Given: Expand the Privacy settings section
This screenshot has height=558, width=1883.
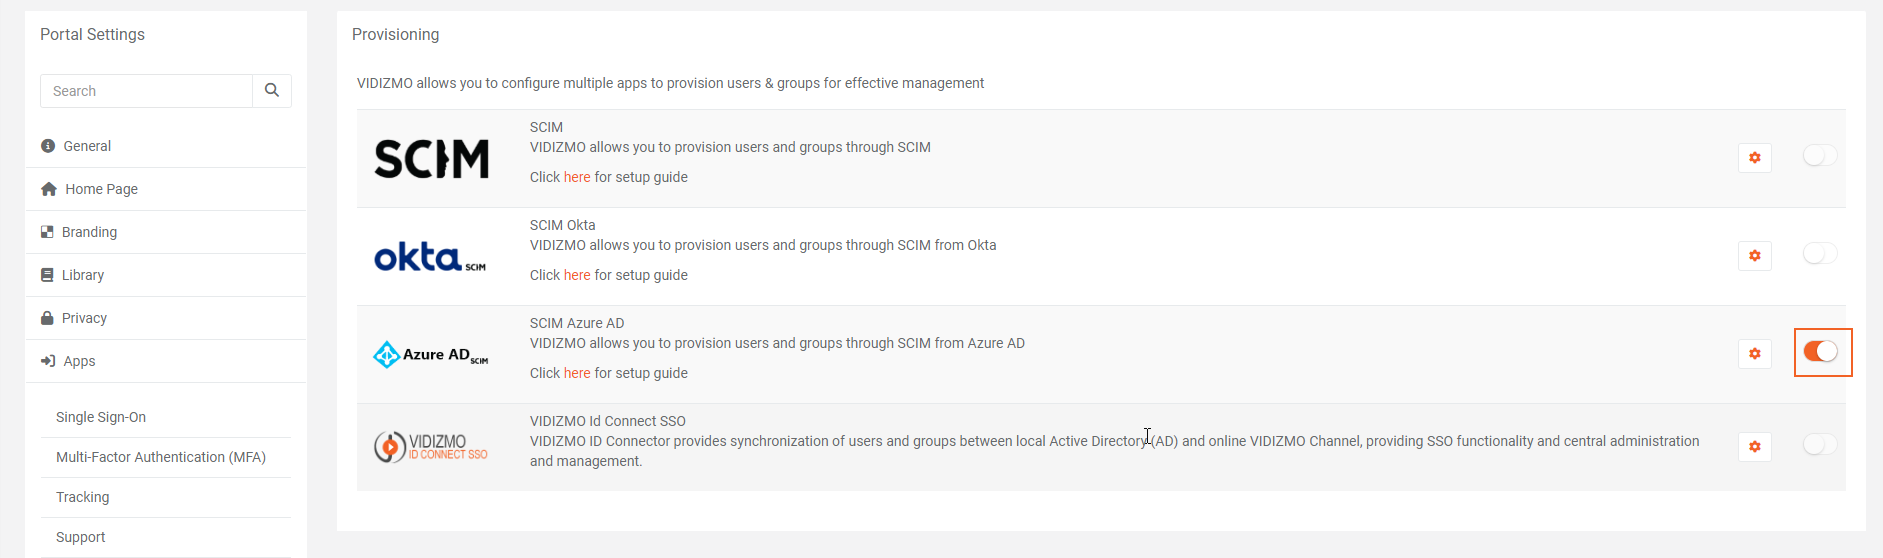Looking at the screenshot, I should point(84,318).
